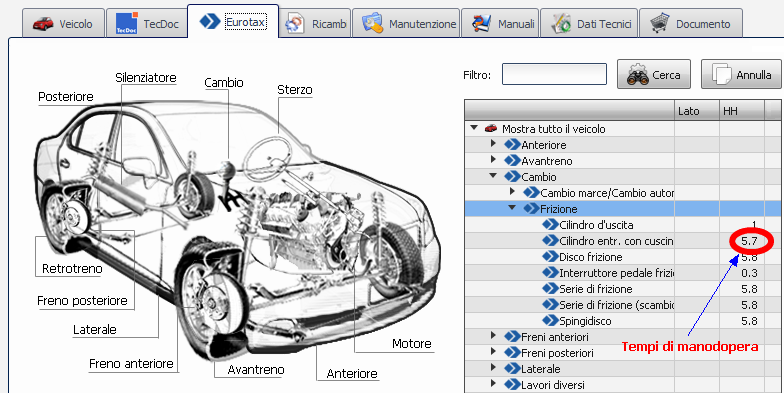Click the red car icon on Veicolo tab

click(x=43, y=24)
